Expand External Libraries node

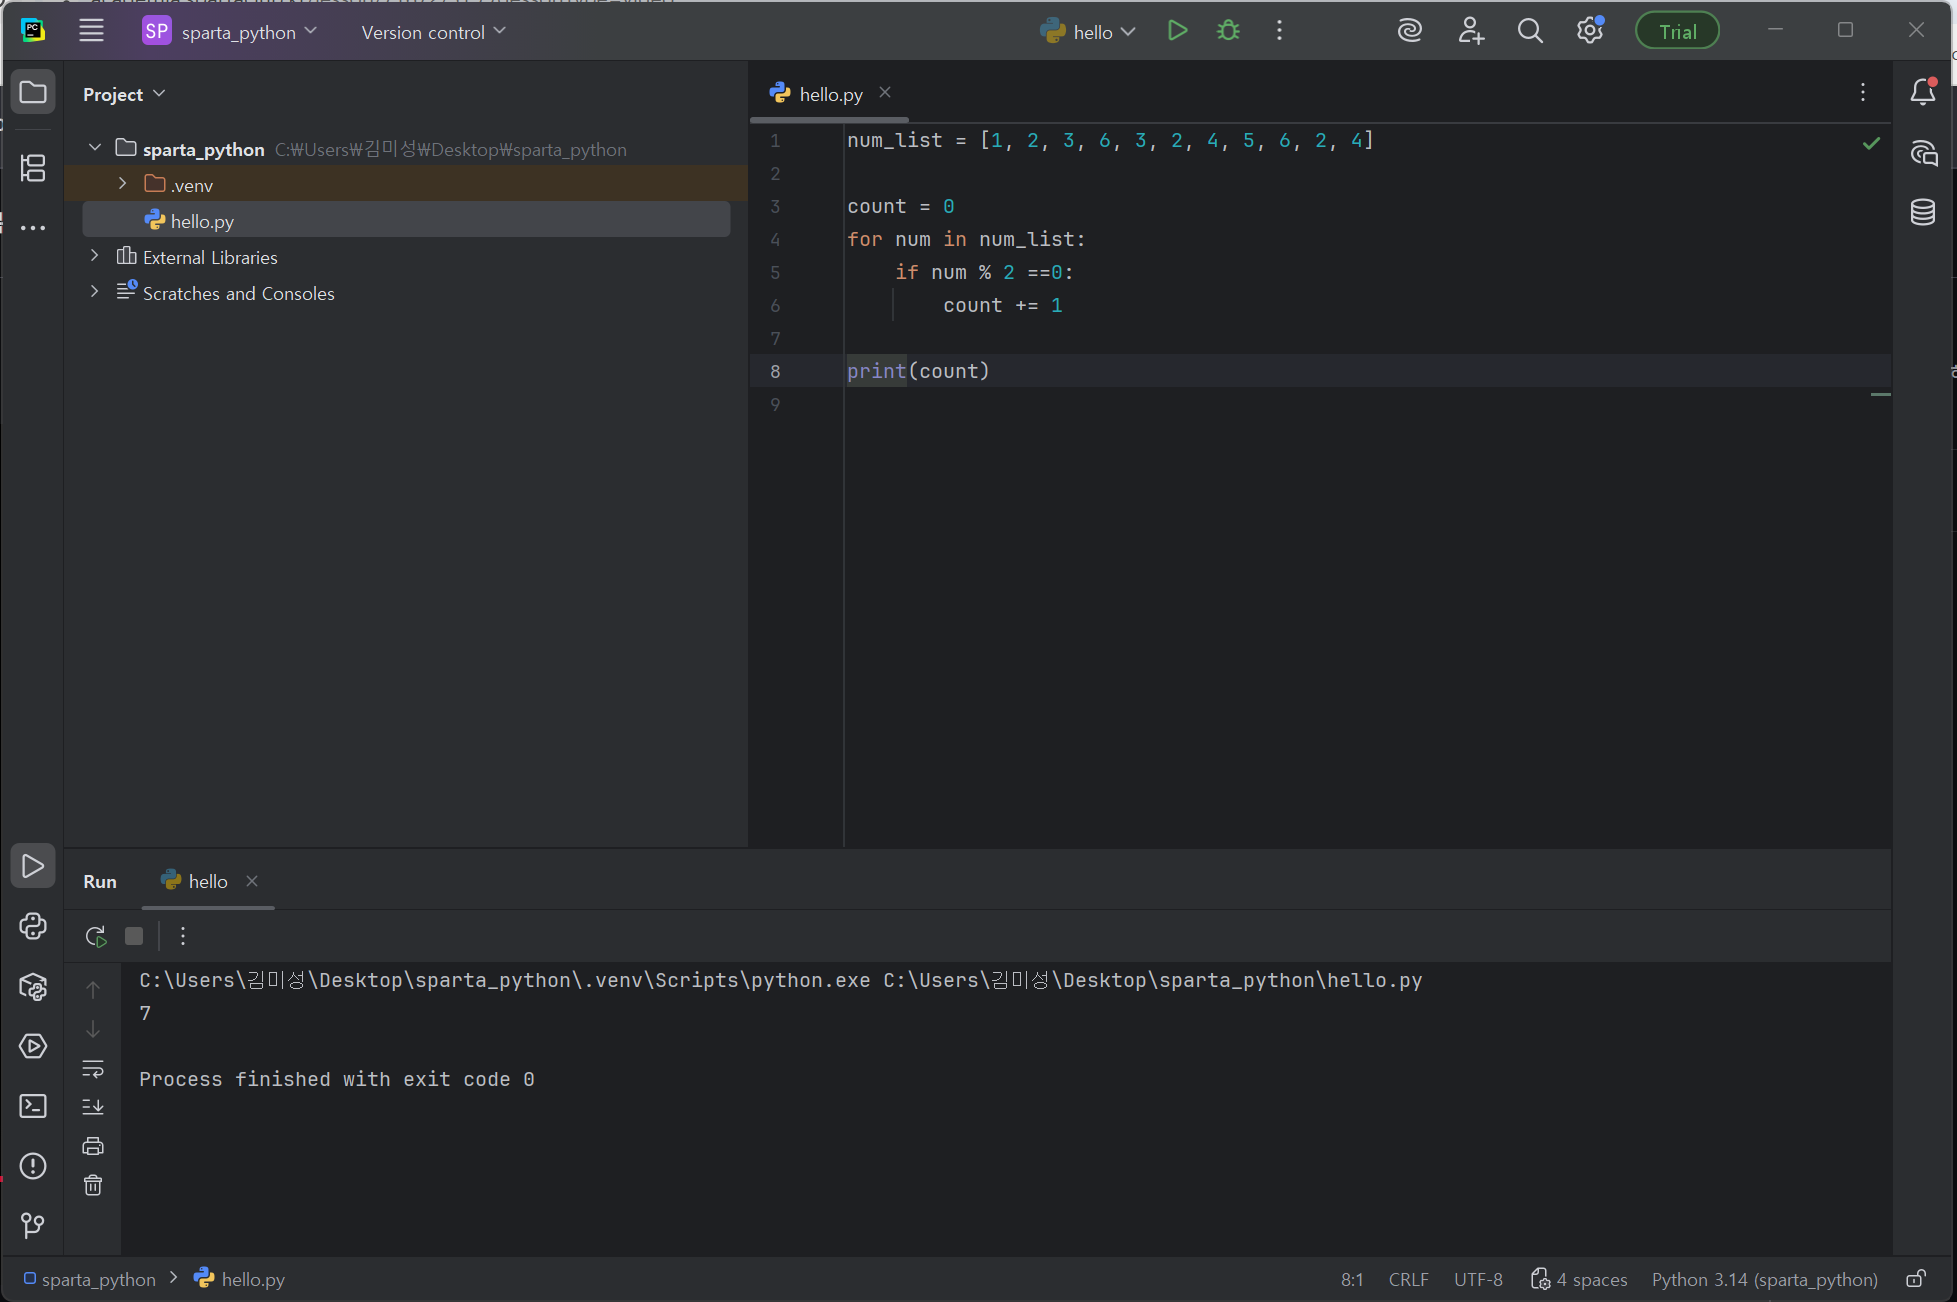[x=94, y=256]
